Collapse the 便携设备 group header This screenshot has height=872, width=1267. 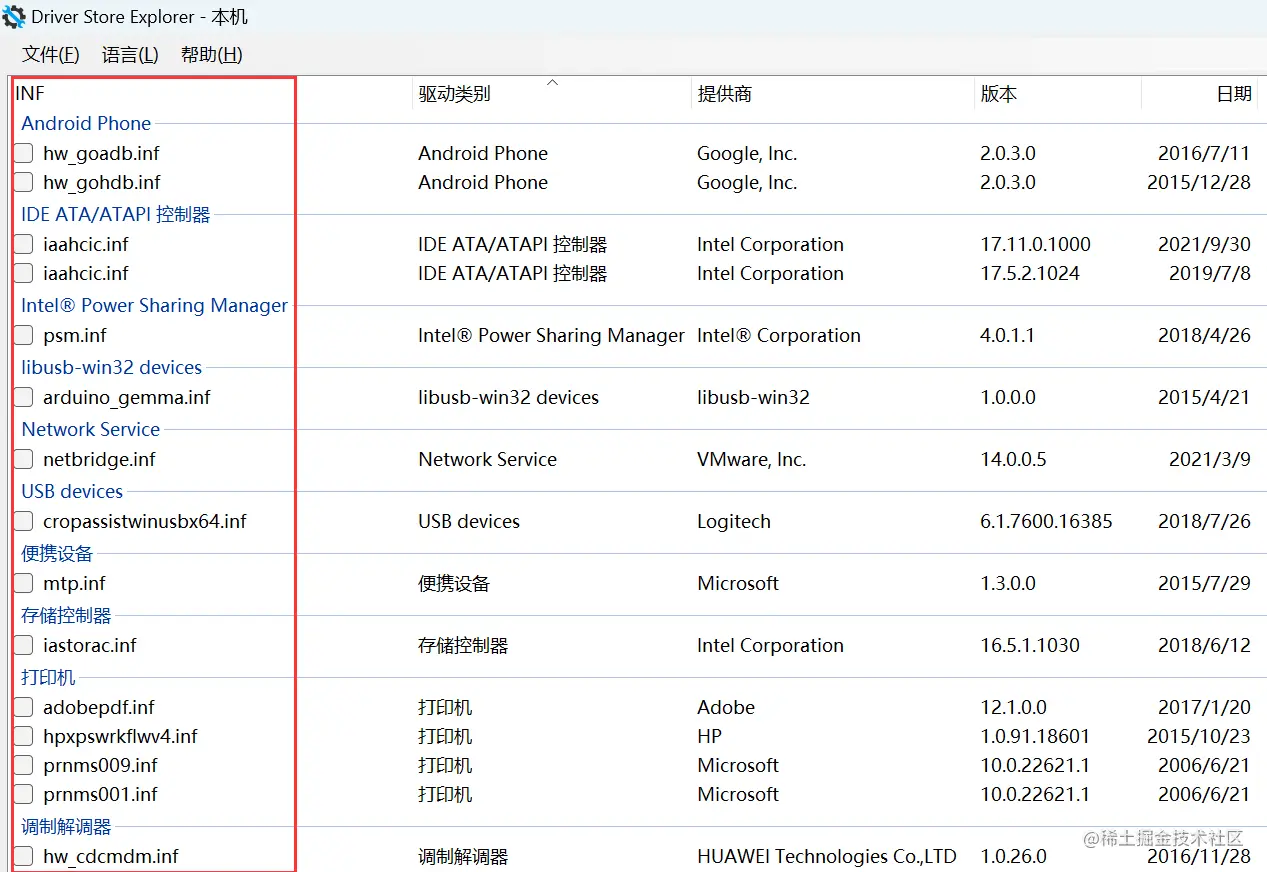tap(57, 554)
